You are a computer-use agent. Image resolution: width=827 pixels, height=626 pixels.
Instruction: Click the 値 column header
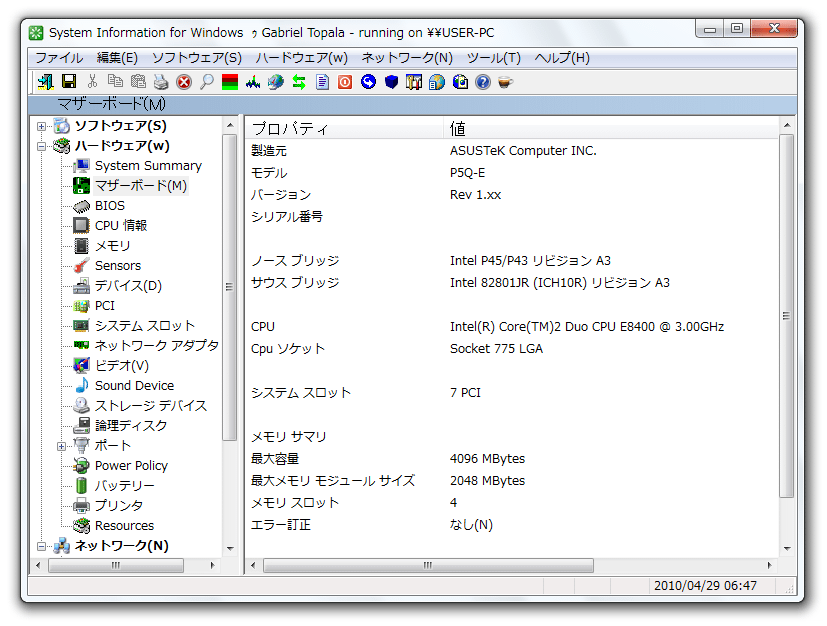pos(610,128)
